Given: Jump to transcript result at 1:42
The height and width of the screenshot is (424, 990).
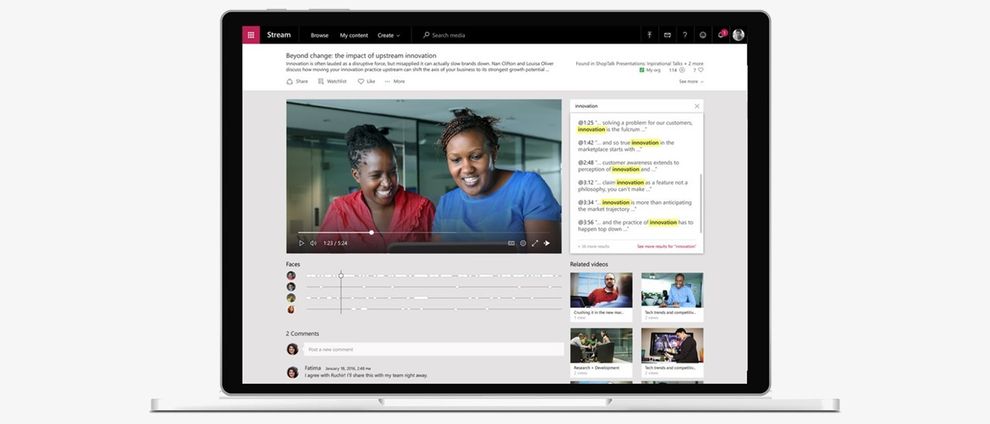Looking at the screenshot, I should point(626,146).
